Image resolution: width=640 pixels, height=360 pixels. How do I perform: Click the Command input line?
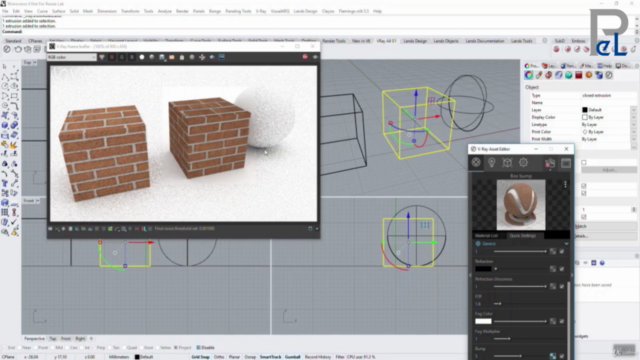(x=318, y=31)
